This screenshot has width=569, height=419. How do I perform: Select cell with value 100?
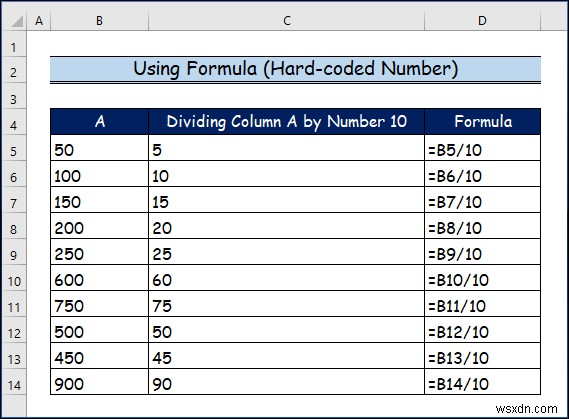[x=99, y=174]
